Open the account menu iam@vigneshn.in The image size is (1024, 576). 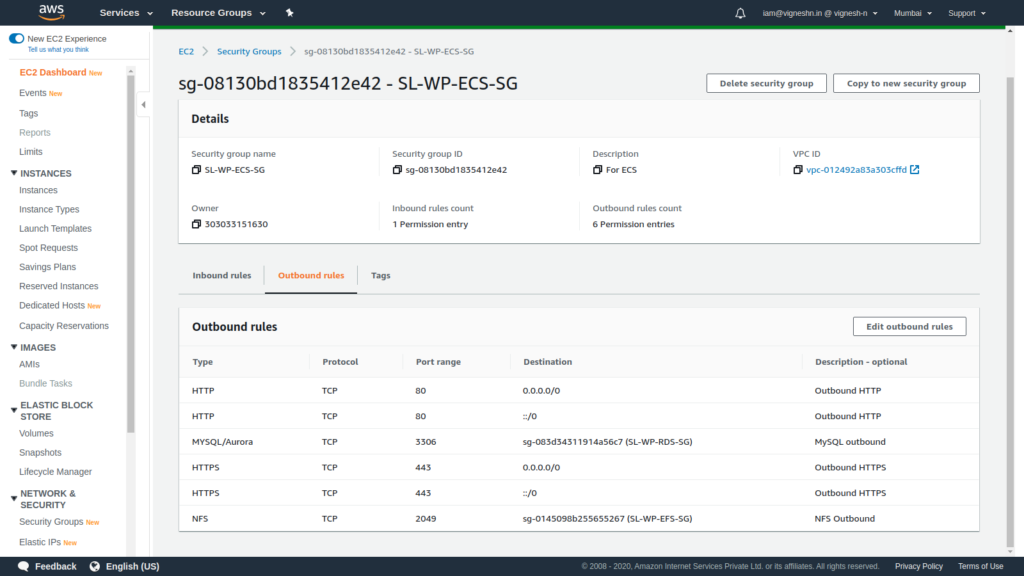pyautogui.click(x=820, y=13)
